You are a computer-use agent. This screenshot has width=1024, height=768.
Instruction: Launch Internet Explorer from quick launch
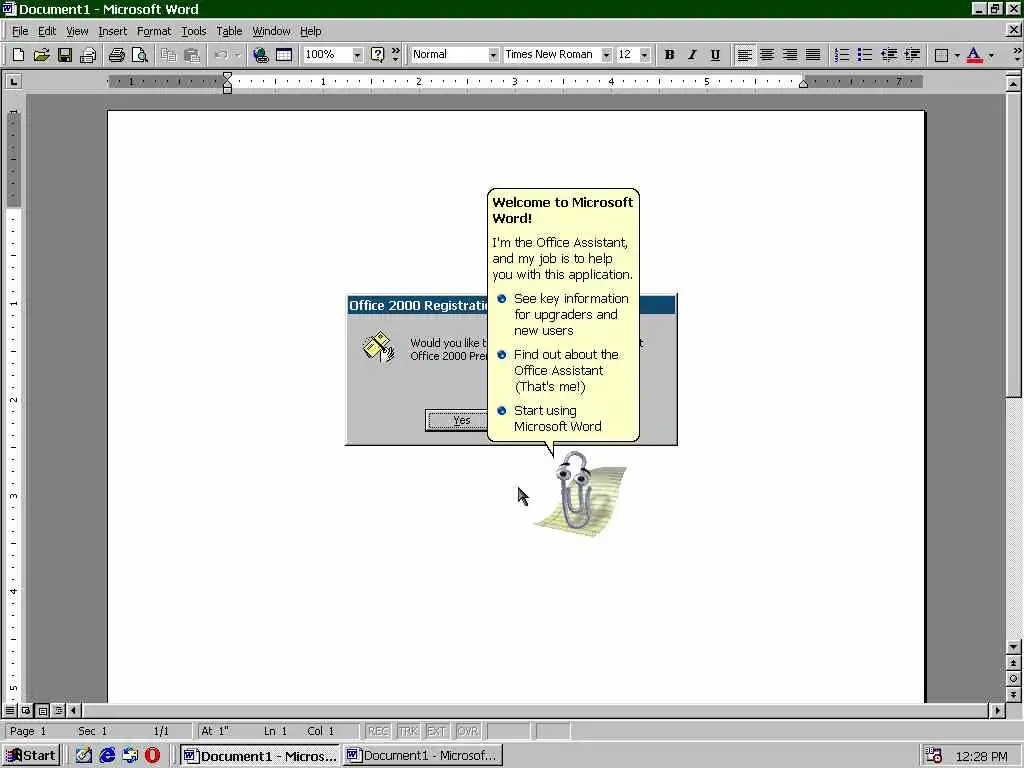(x=108, y=756)
